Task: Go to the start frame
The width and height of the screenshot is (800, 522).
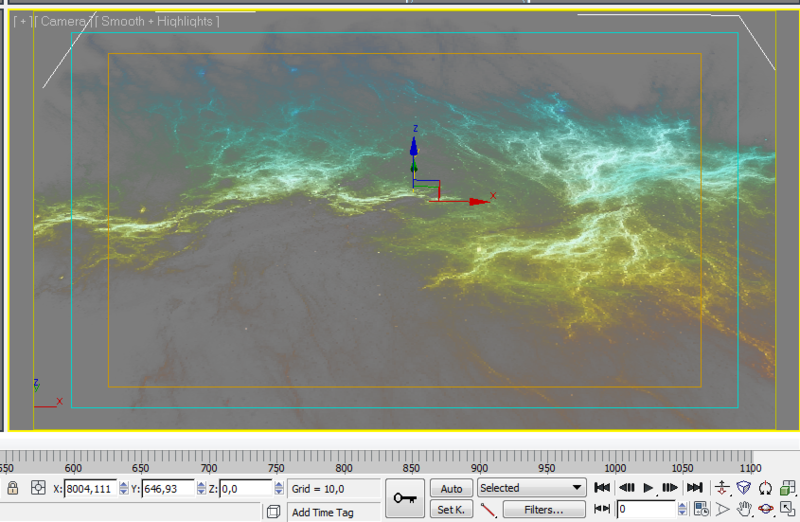Action: click(603, 488)
